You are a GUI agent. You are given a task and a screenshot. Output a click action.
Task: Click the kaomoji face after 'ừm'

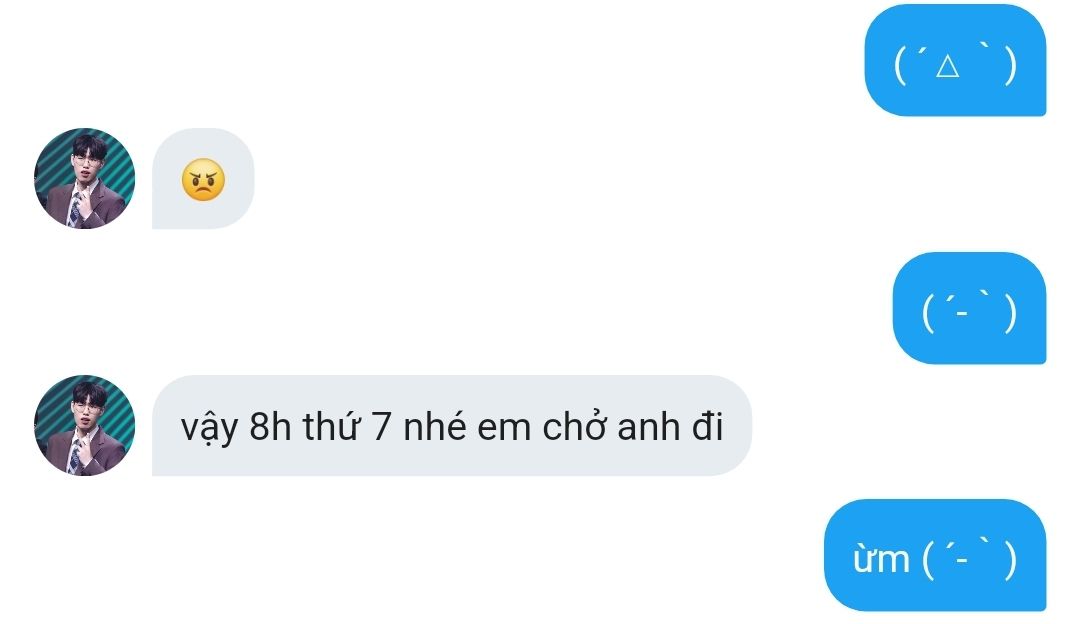pos(969,559)
